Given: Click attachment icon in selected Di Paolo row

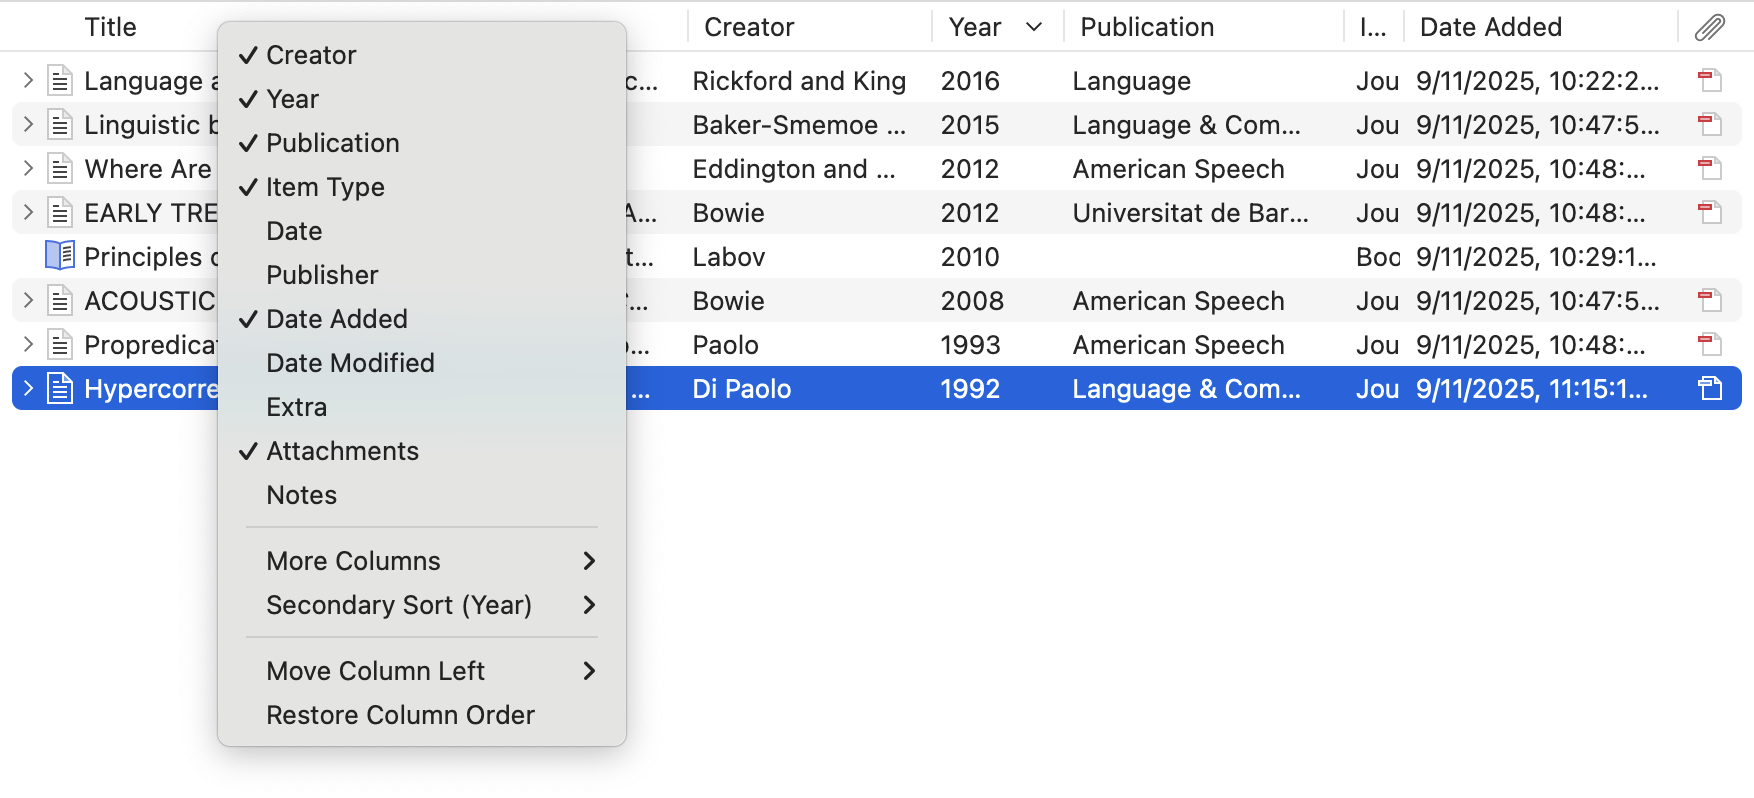Looking at the screenshot, I should [x=1709, y=389].
